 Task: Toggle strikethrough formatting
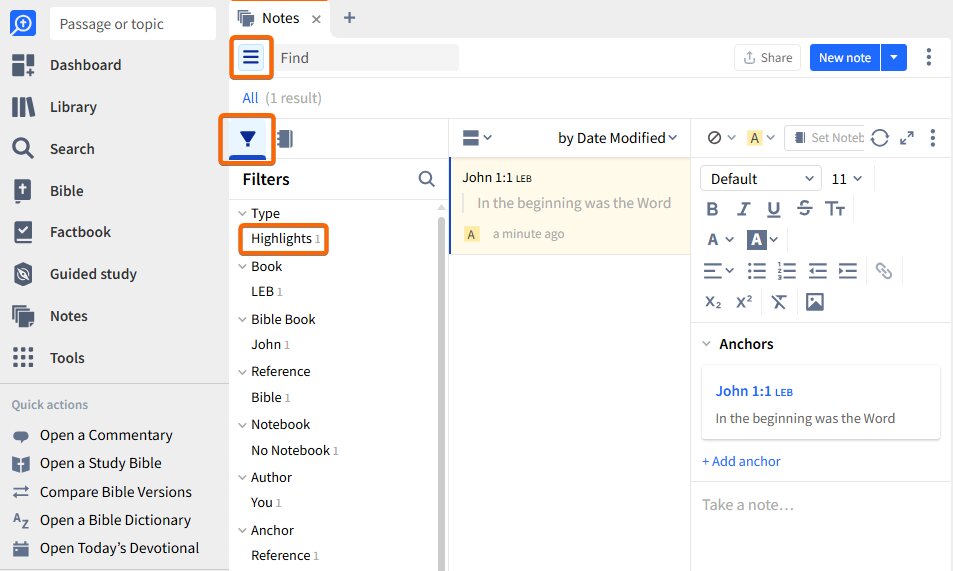pyautogui.click(x=804, y=209)
